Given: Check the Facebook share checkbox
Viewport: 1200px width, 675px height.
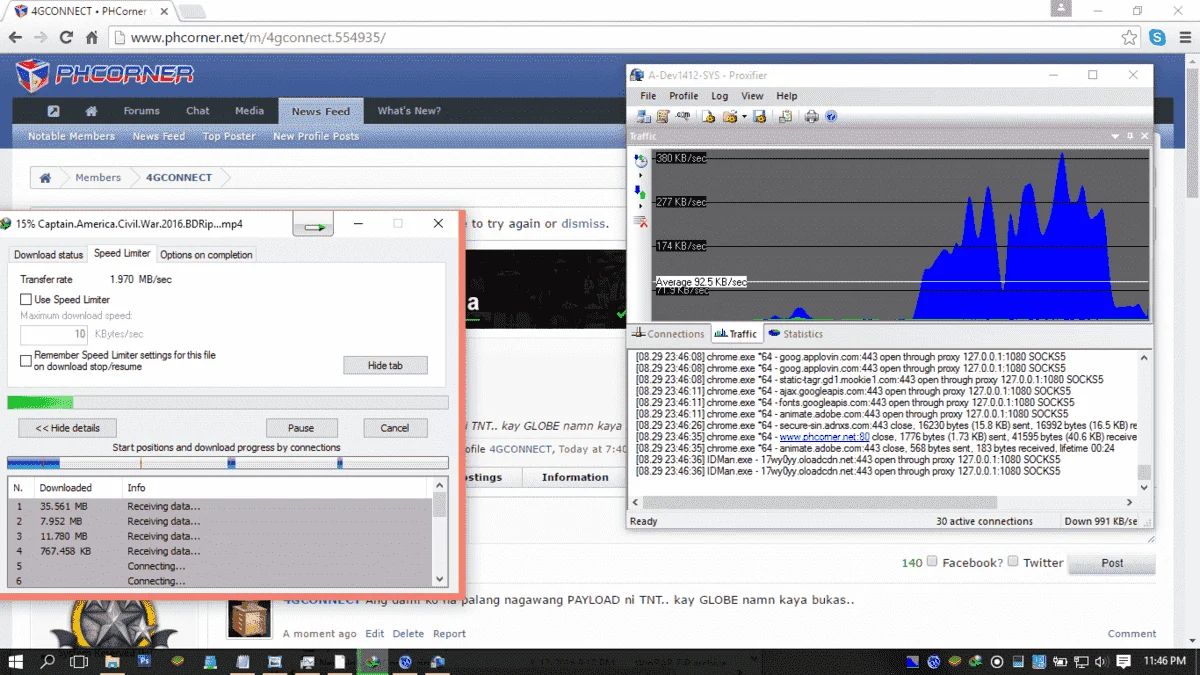Looking at the screenshot, I should (x=932, y=562).
